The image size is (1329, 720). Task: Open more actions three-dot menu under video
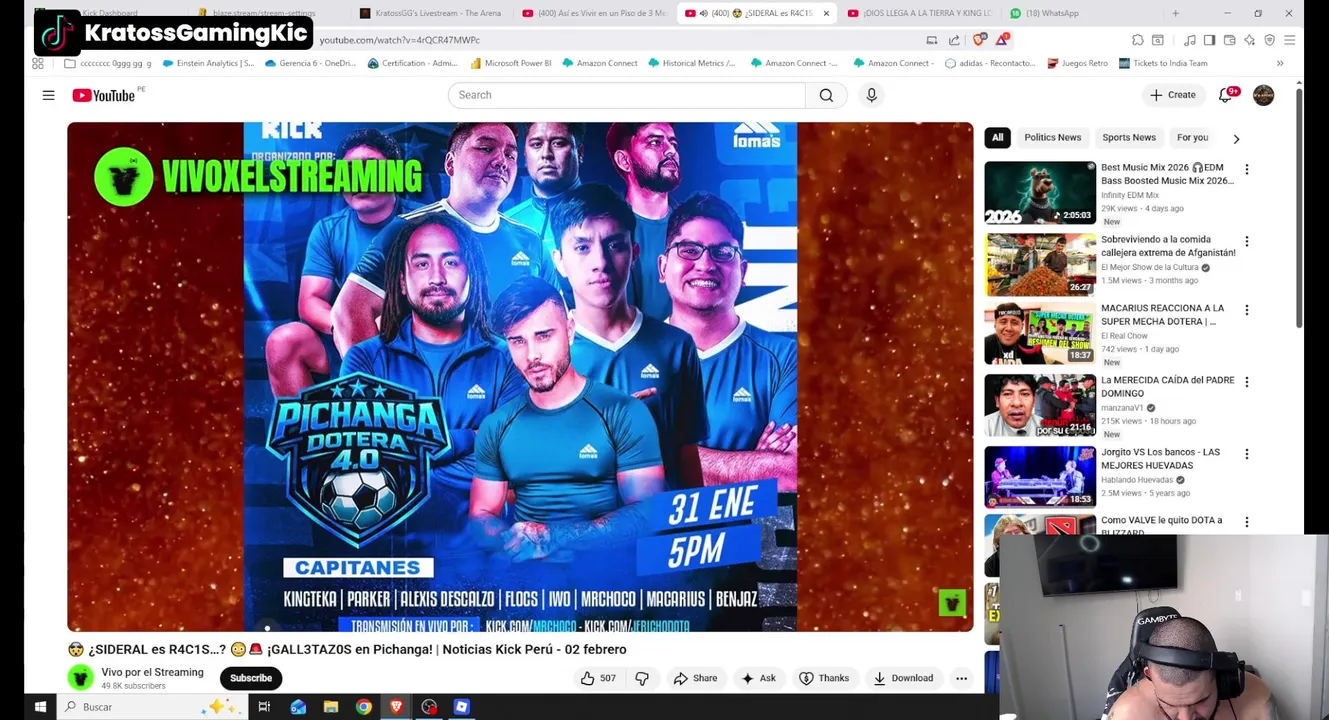[x=961, y=678]
